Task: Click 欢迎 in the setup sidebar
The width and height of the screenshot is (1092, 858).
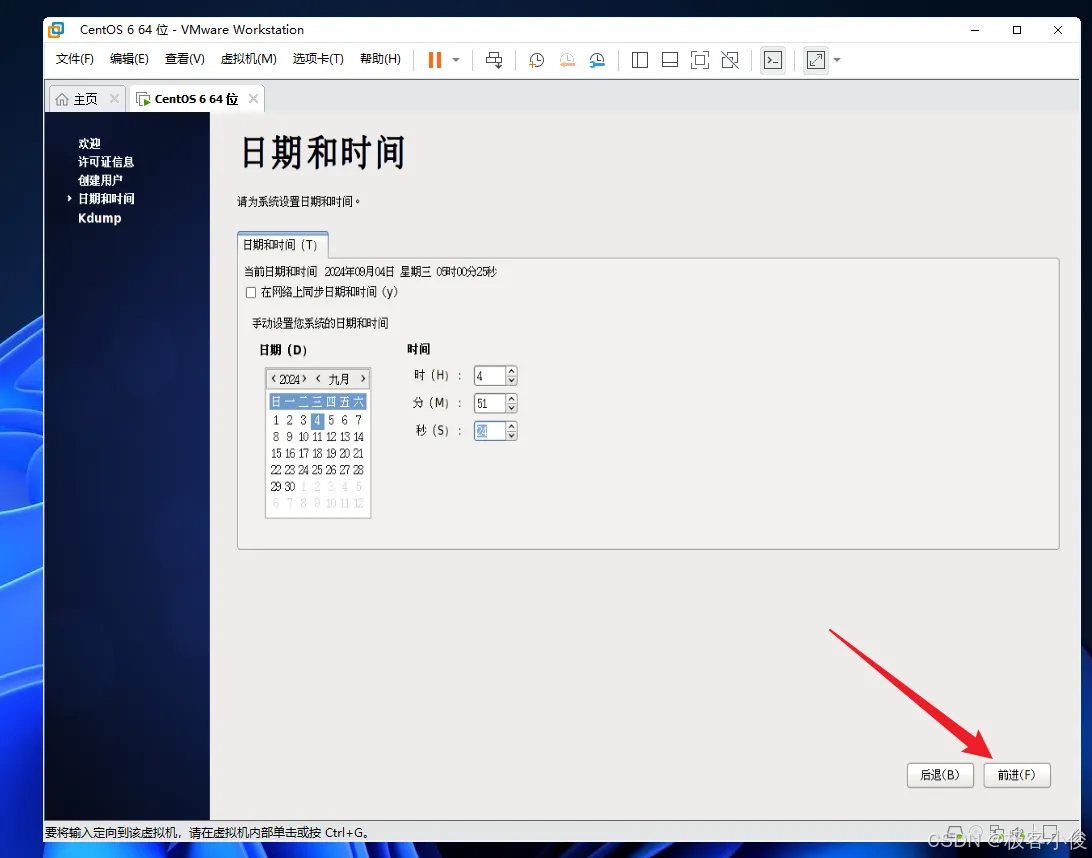Action: point(89,143)
